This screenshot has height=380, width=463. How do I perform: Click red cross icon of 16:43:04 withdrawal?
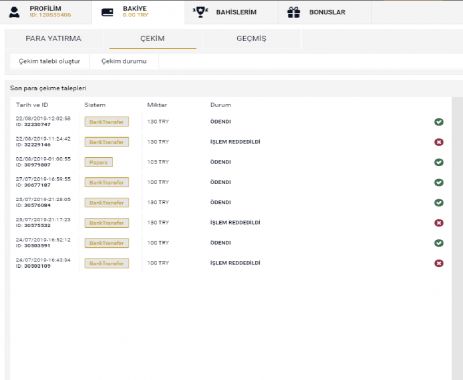(x=439, y=263)
